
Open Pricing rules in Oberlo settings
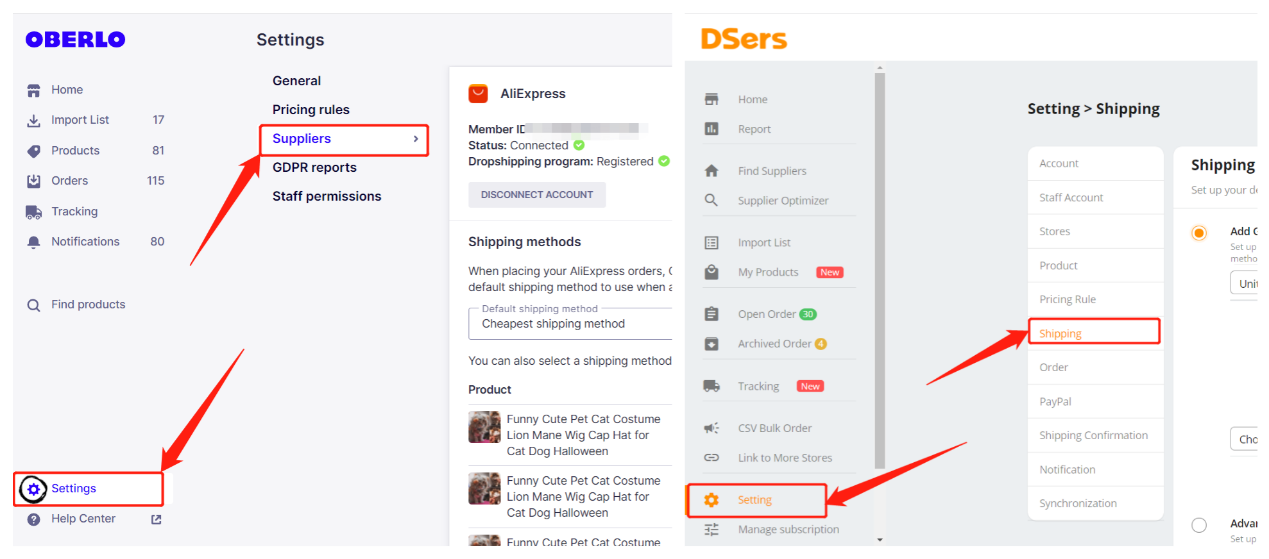(x=311, y=110)
